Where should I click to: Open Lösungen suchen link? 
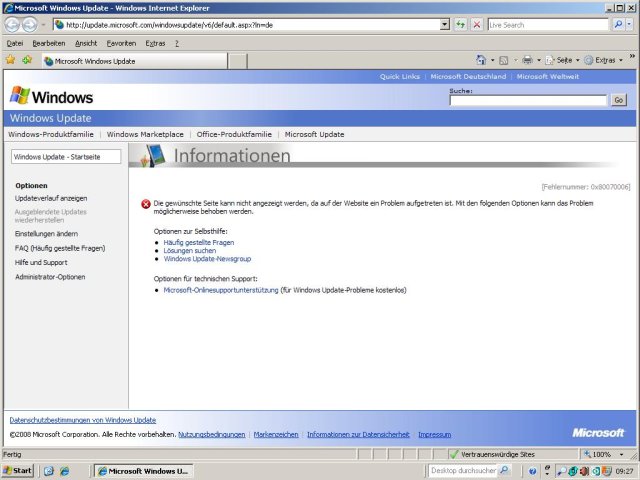pos(190,251)
